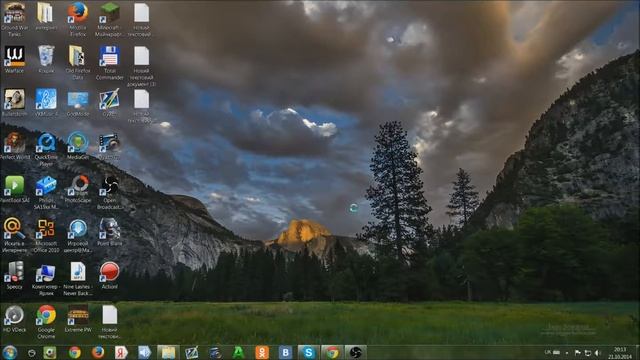Select the Old Firefox Data folder
The height and width of the screenshot is (360, 640).
(x=78, y=62)
